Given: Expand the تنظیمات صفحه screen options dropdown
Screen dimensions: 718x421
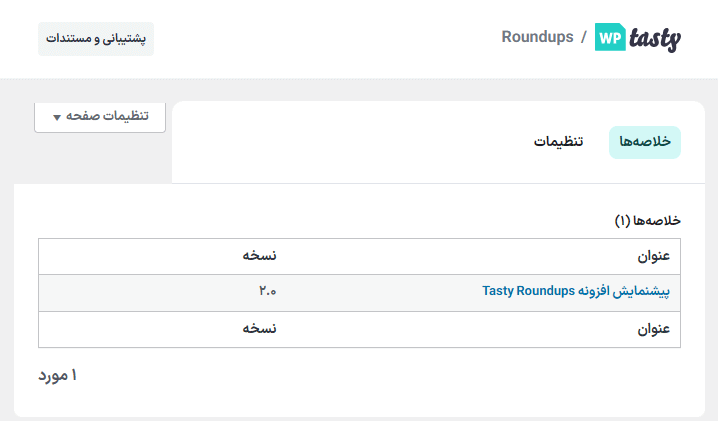Looking at the screenshot, I should pyautogui.click(x=100, y=116).
